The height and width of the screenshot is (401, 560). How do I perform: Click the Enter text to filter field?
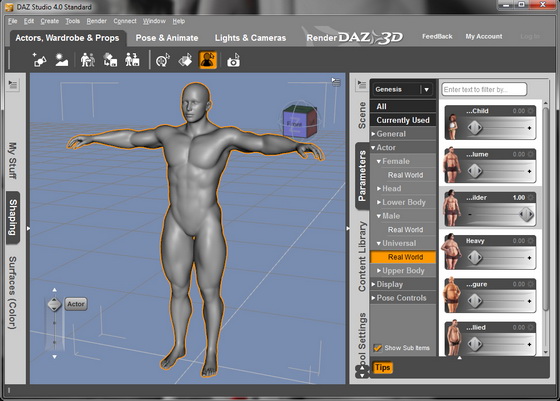point(484,89)
